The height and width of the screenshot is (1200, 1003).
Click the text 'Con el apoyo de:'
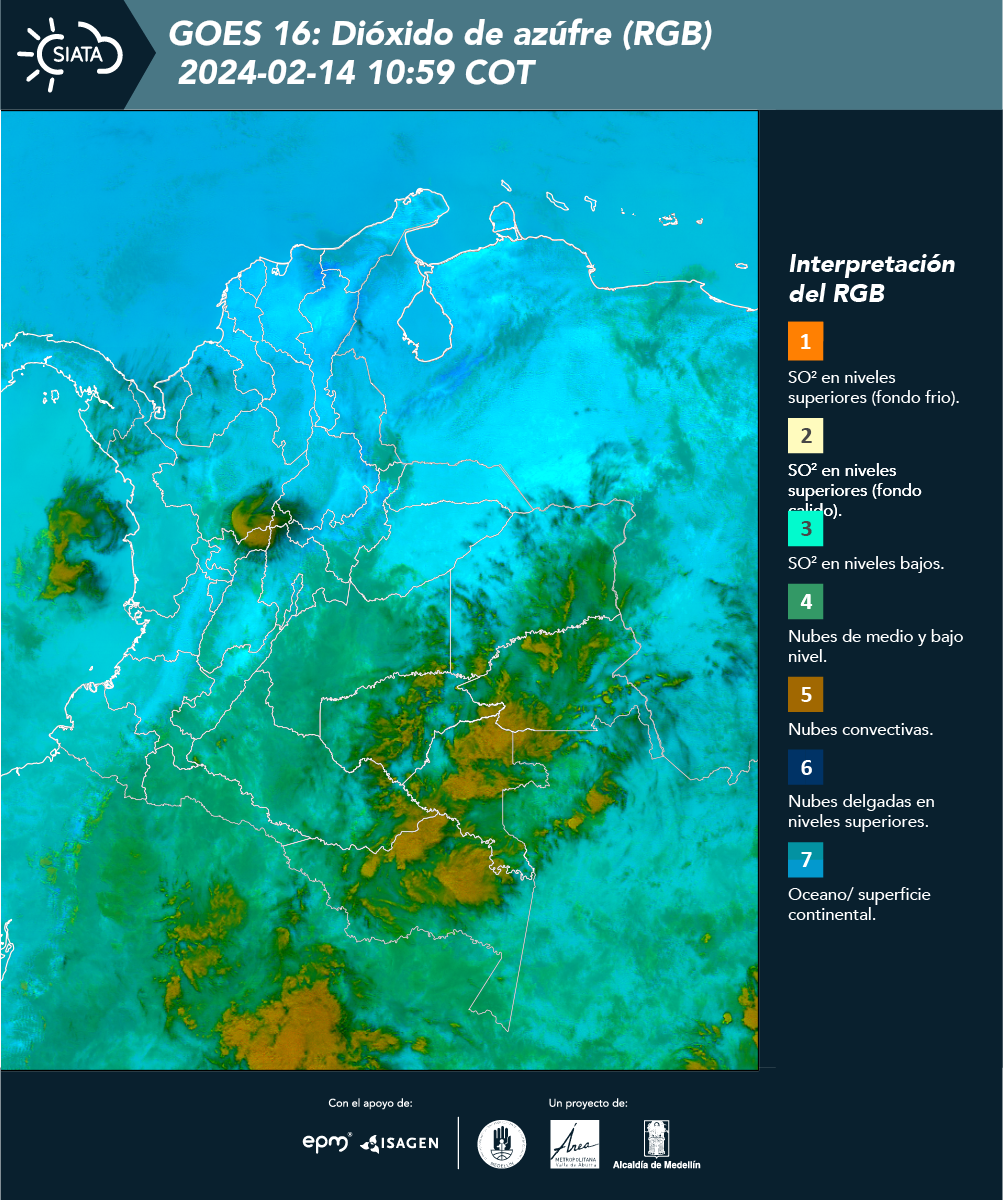370,1103
